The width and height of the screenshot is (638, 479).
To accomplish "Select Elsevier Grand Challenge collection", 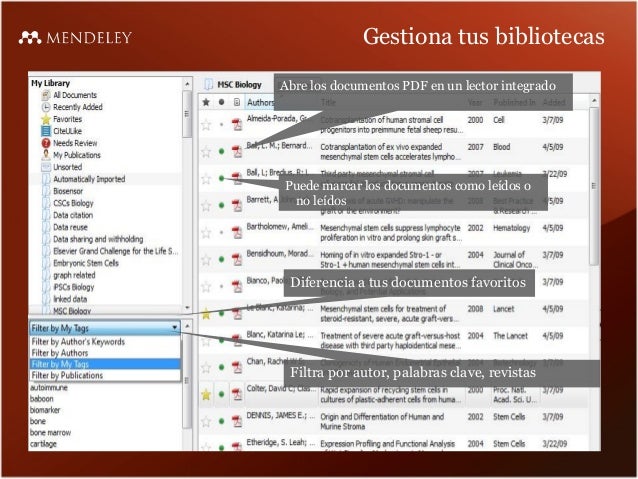I will [116, 251].
